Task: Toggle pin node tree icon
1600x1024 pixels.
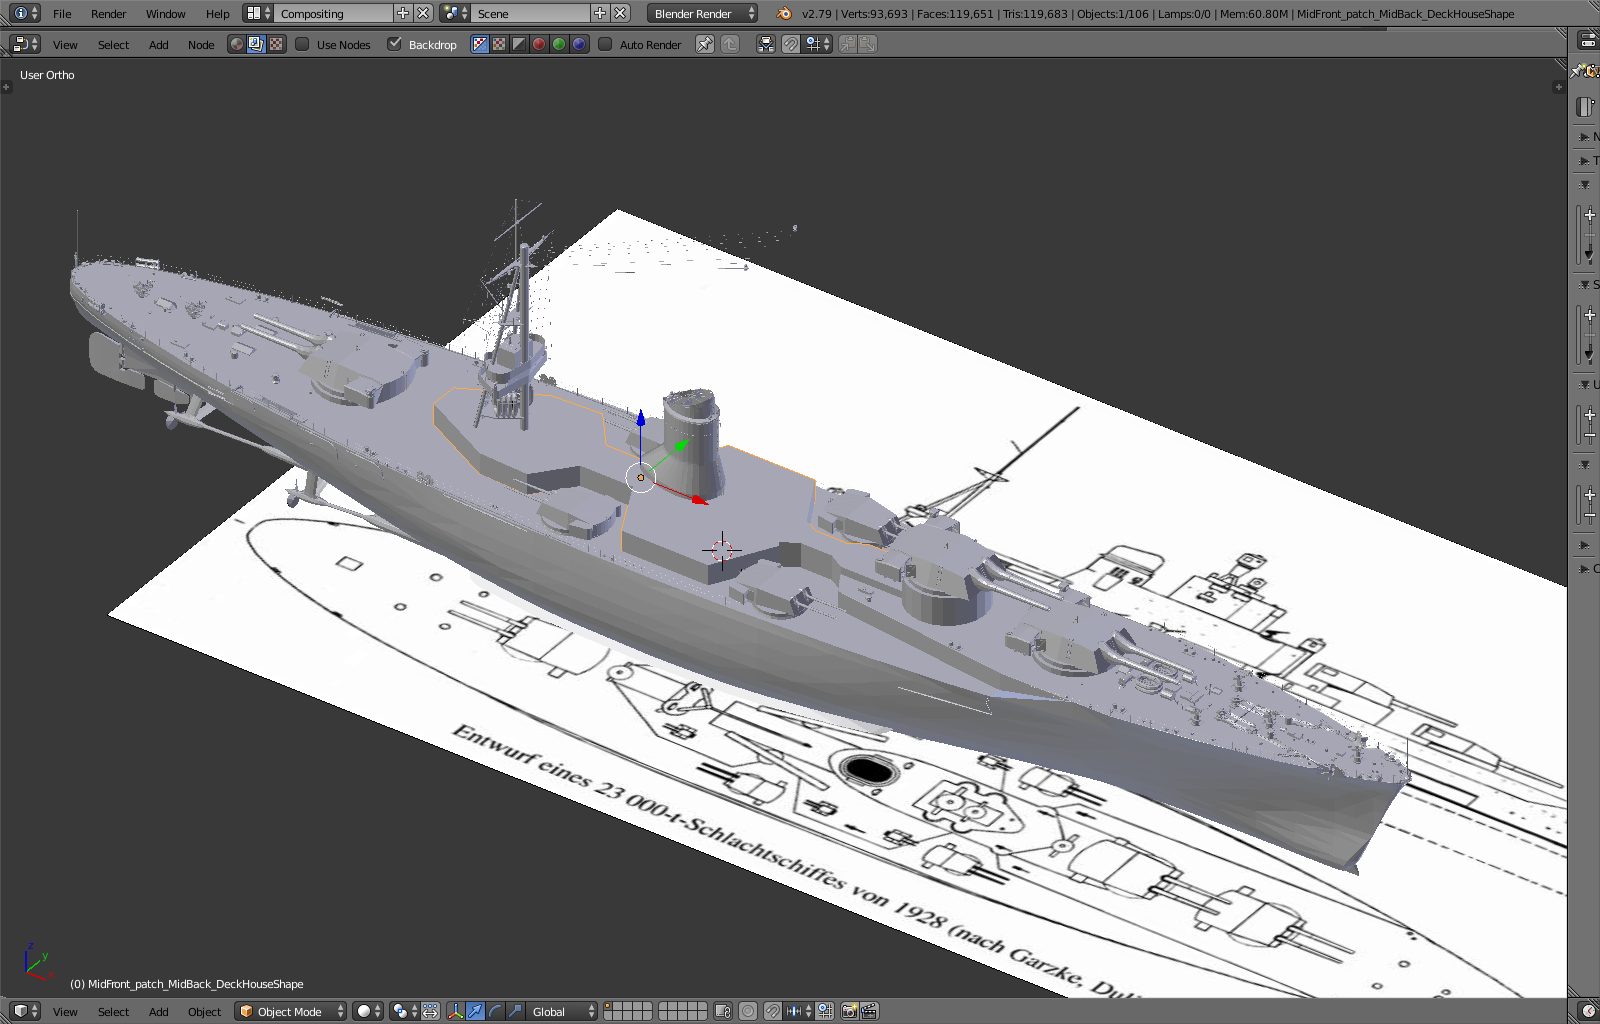Action: coord(705,44)
